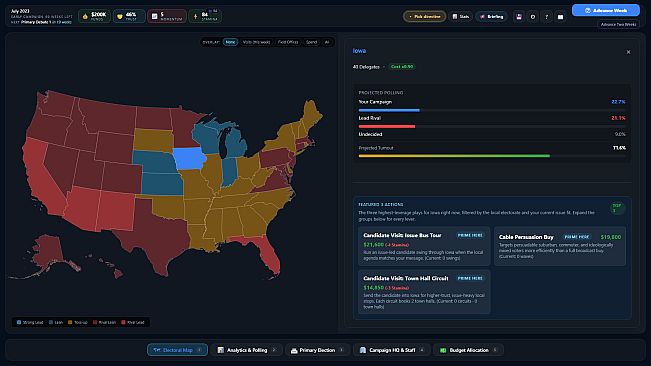Screen dimensions: 651x366
Task: Switch to Analytics & Polling tab
Action: pos(247,350)
